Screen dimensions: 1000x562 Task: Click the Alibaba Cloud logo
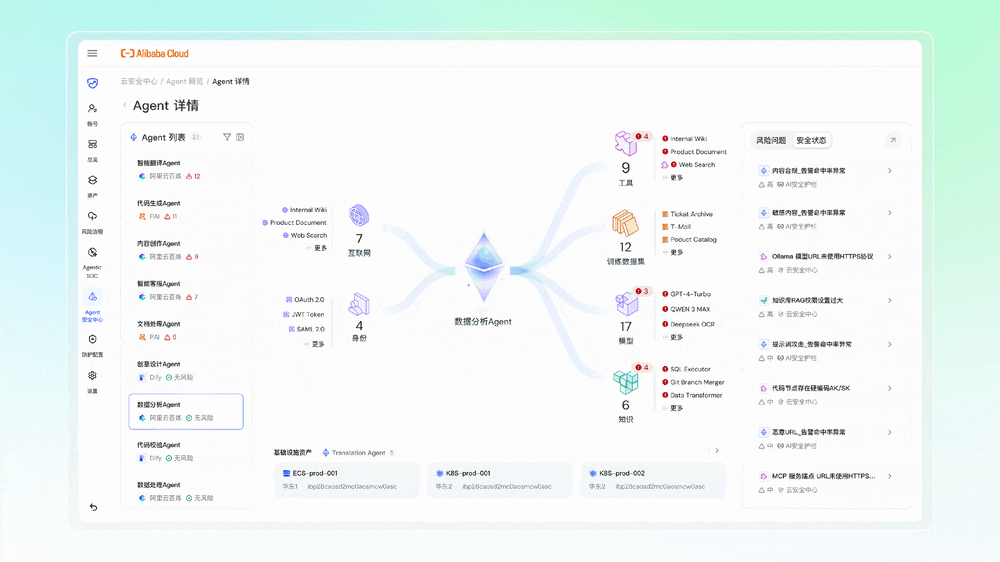155,54
